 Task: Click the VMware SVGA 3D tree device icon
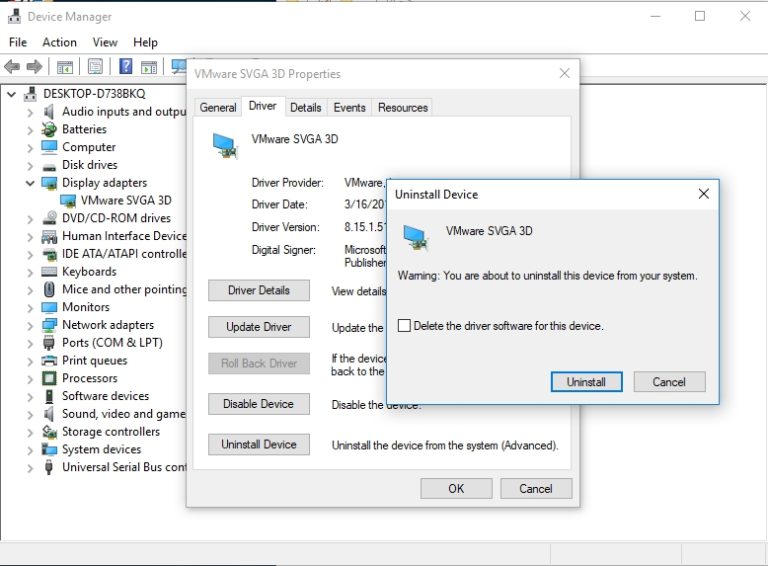[x=68, y=201]
